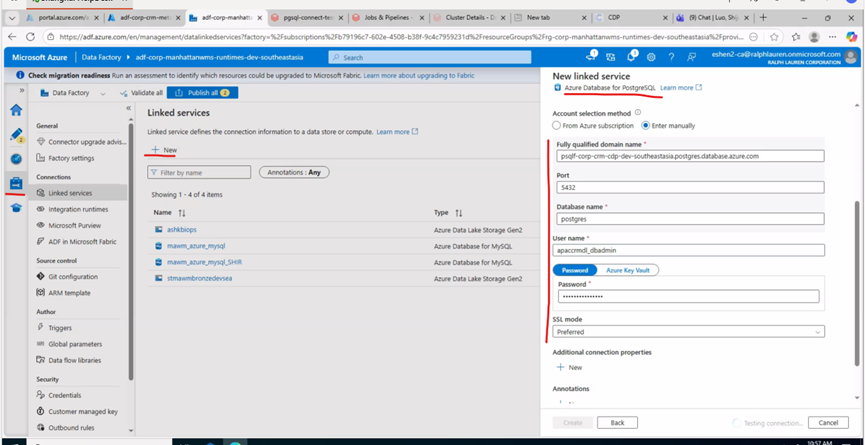Open the Notifications bell icon

(631, 57)
